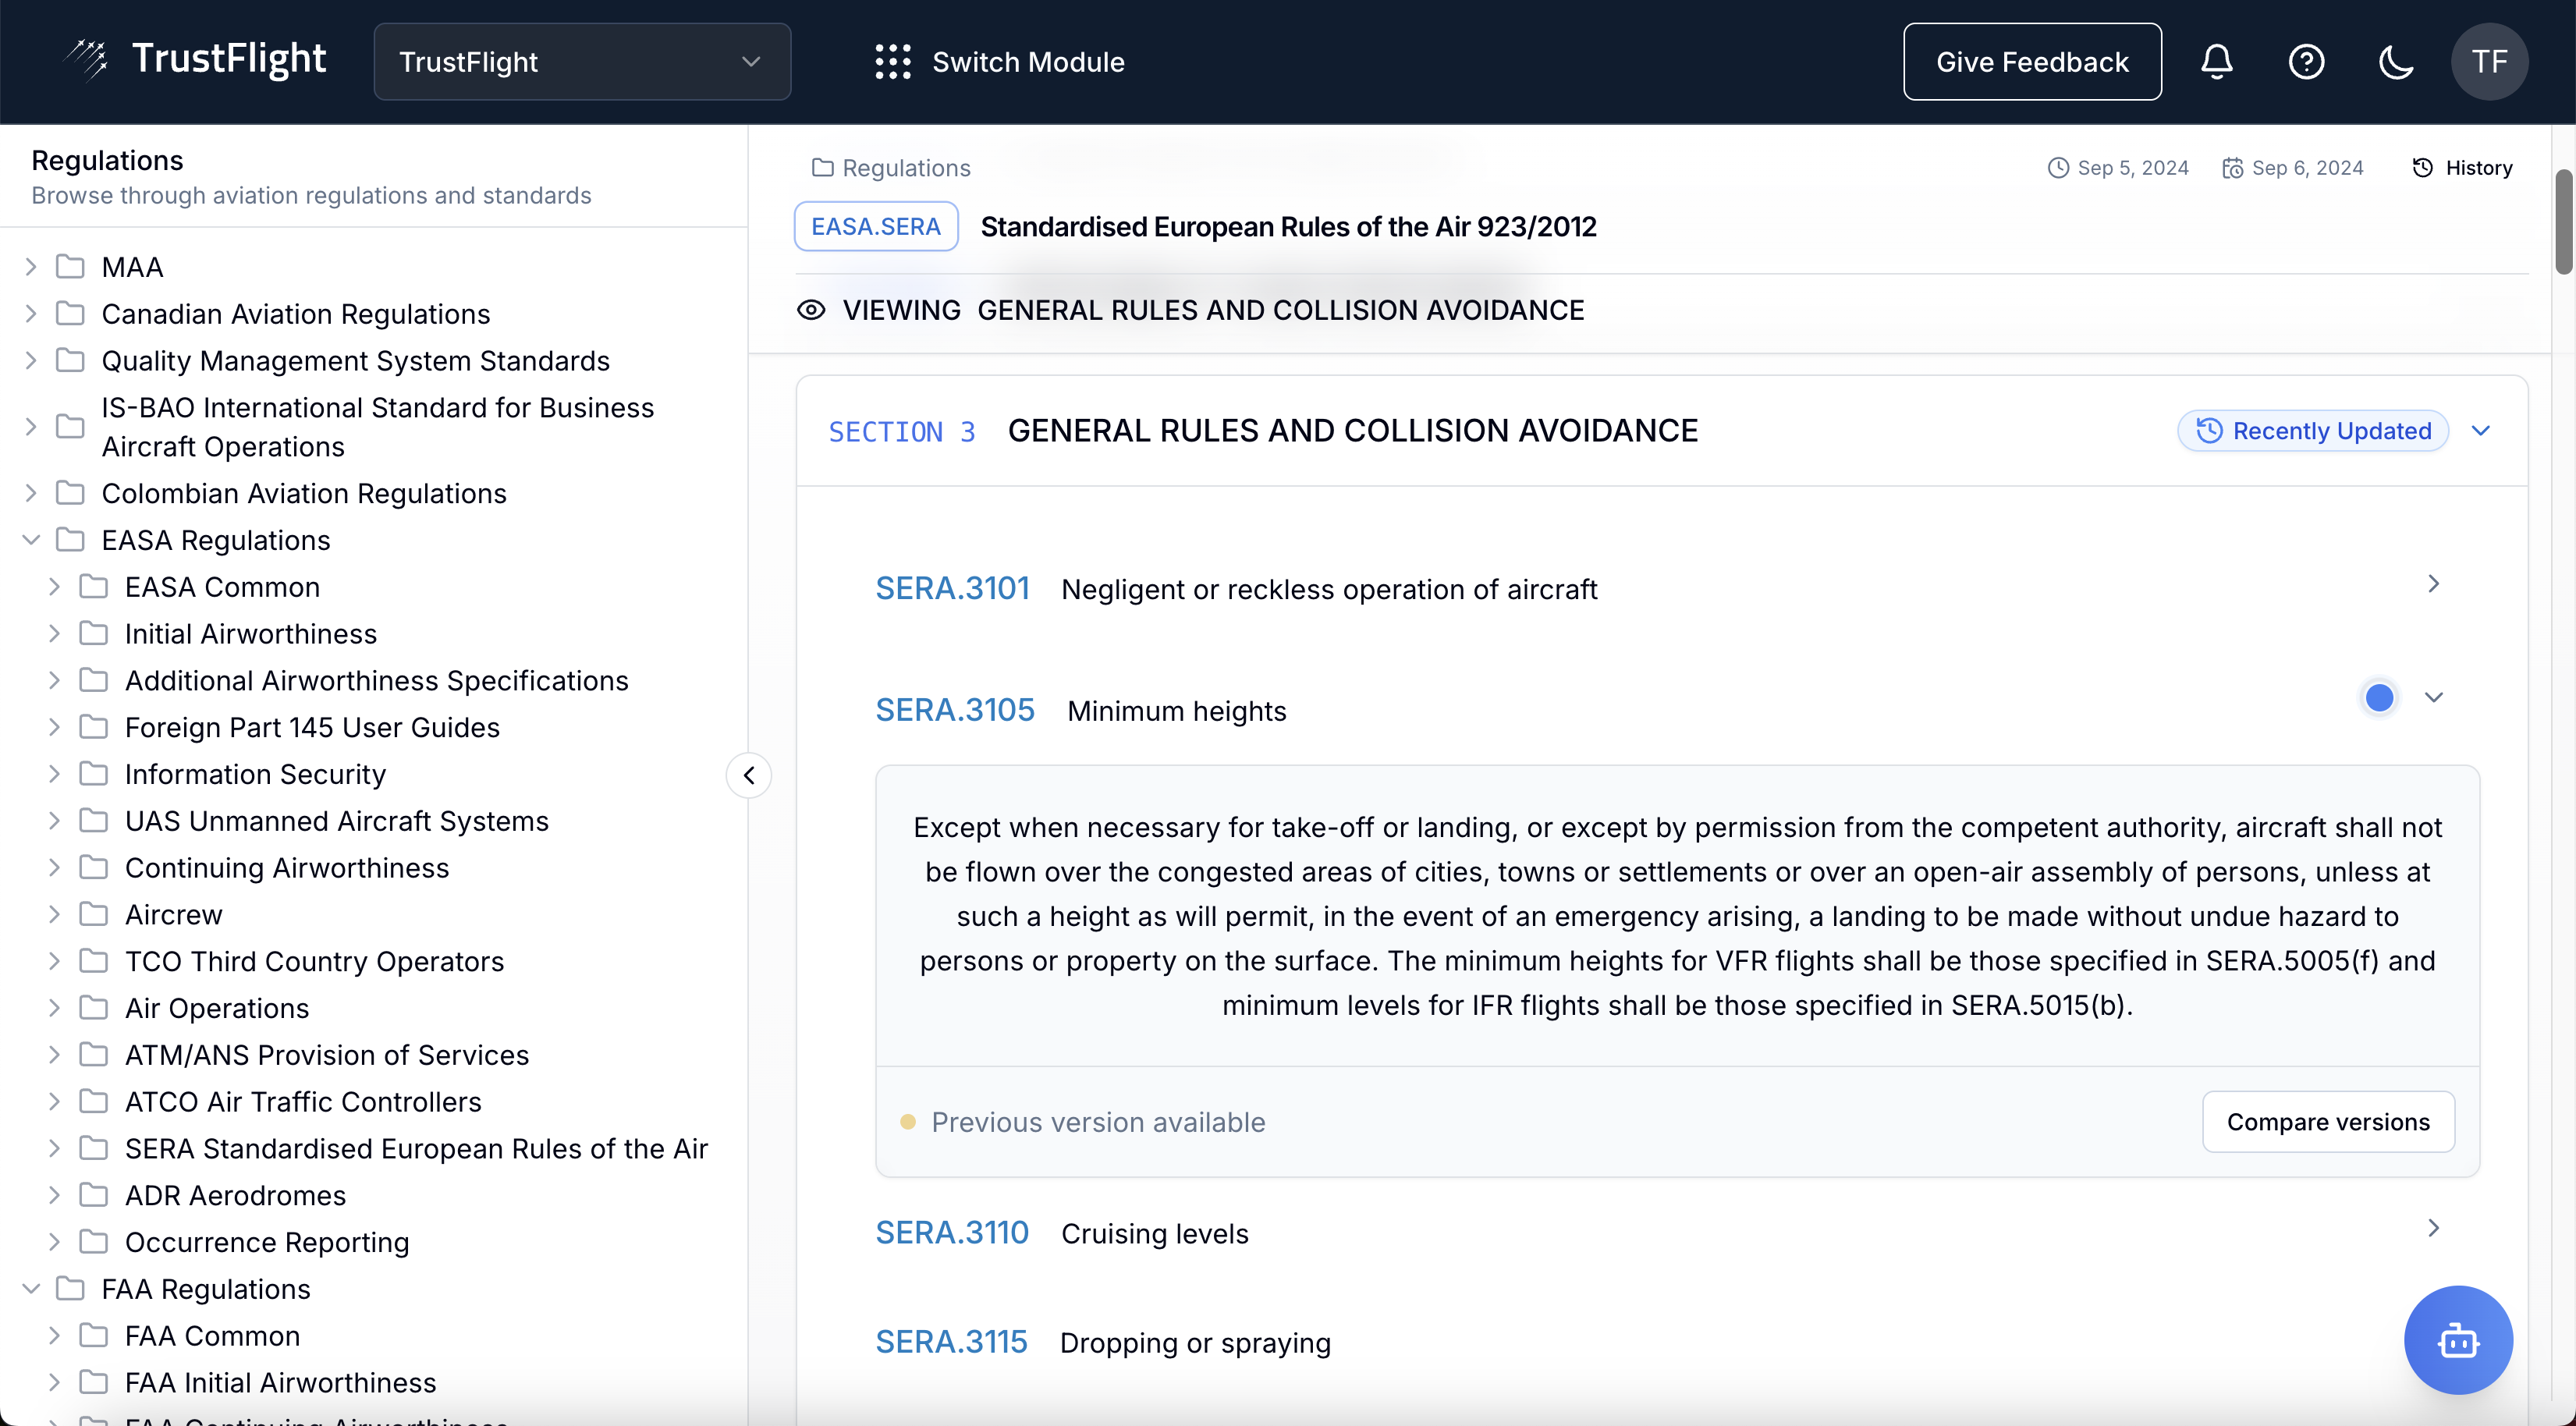Collapse the FAA Regulations node
The image size is (2576, 1426).
tap(31, 1289)
